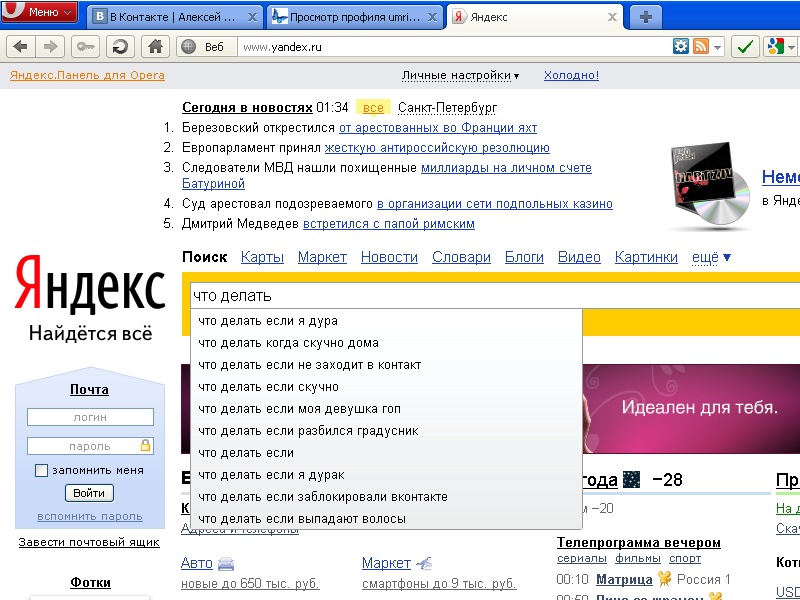
Task: Click the browser Back arrow button
Action: click(x=20, y=46)
